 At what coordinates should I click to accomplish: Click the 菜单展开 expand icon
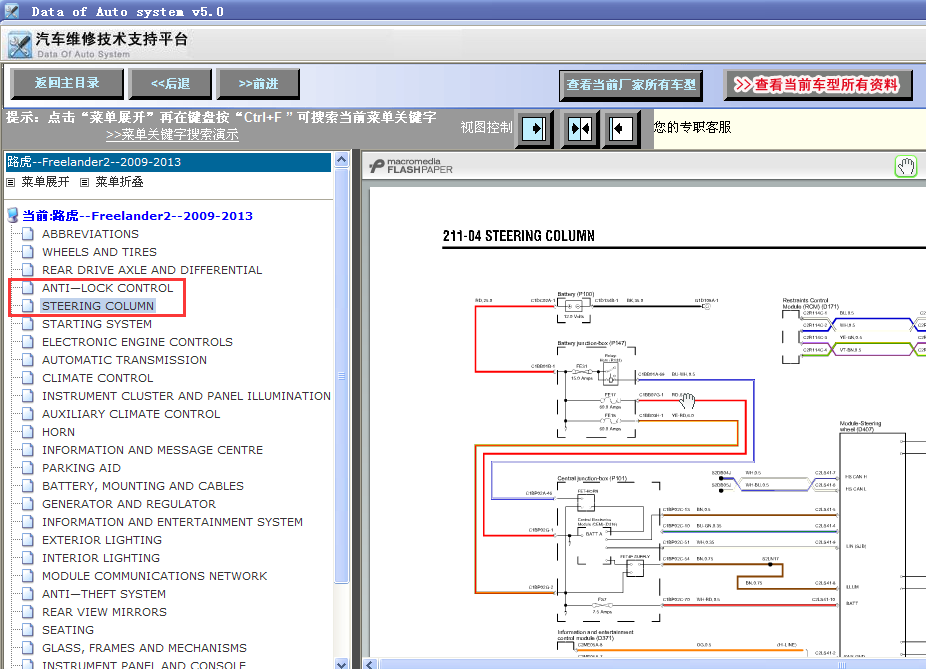(11, 182)
